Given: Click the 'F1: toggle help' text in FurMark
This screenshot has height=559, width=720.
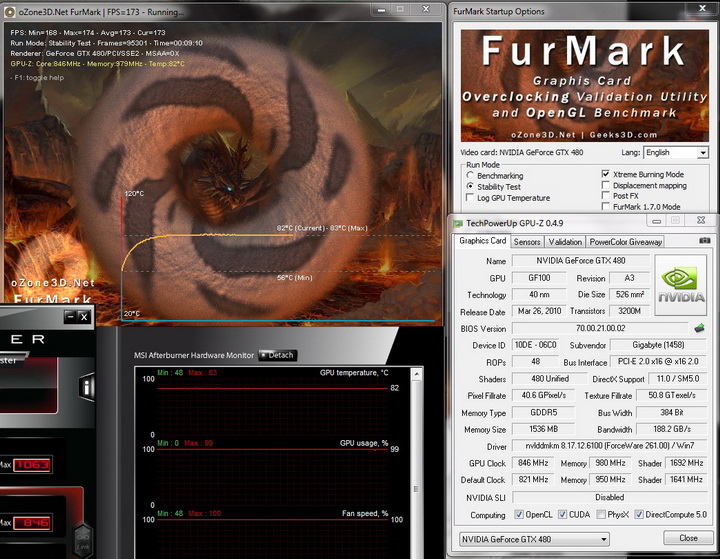Looking at the screenshot, I should click(38, 78).
